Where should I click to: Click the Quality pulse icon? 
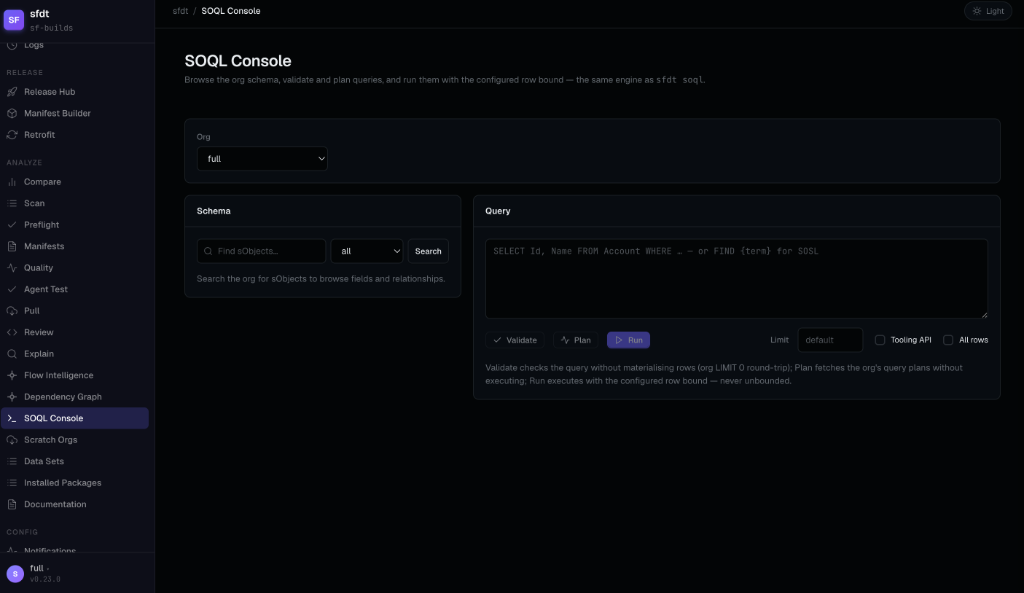coord(12,268)
